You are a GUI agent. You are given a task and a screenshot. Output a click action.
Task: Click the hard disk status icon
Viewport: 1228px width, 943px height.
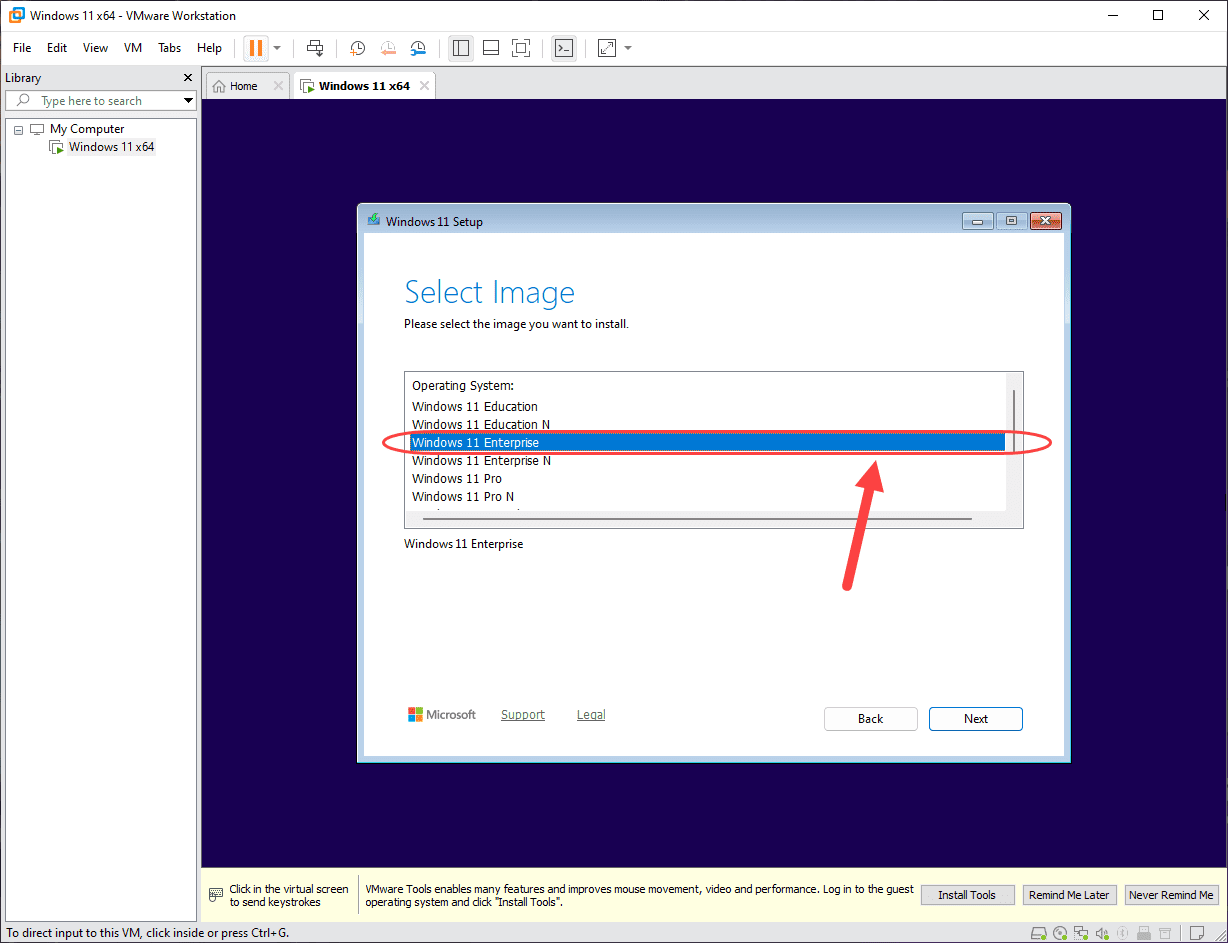(x=1039, y=933)
